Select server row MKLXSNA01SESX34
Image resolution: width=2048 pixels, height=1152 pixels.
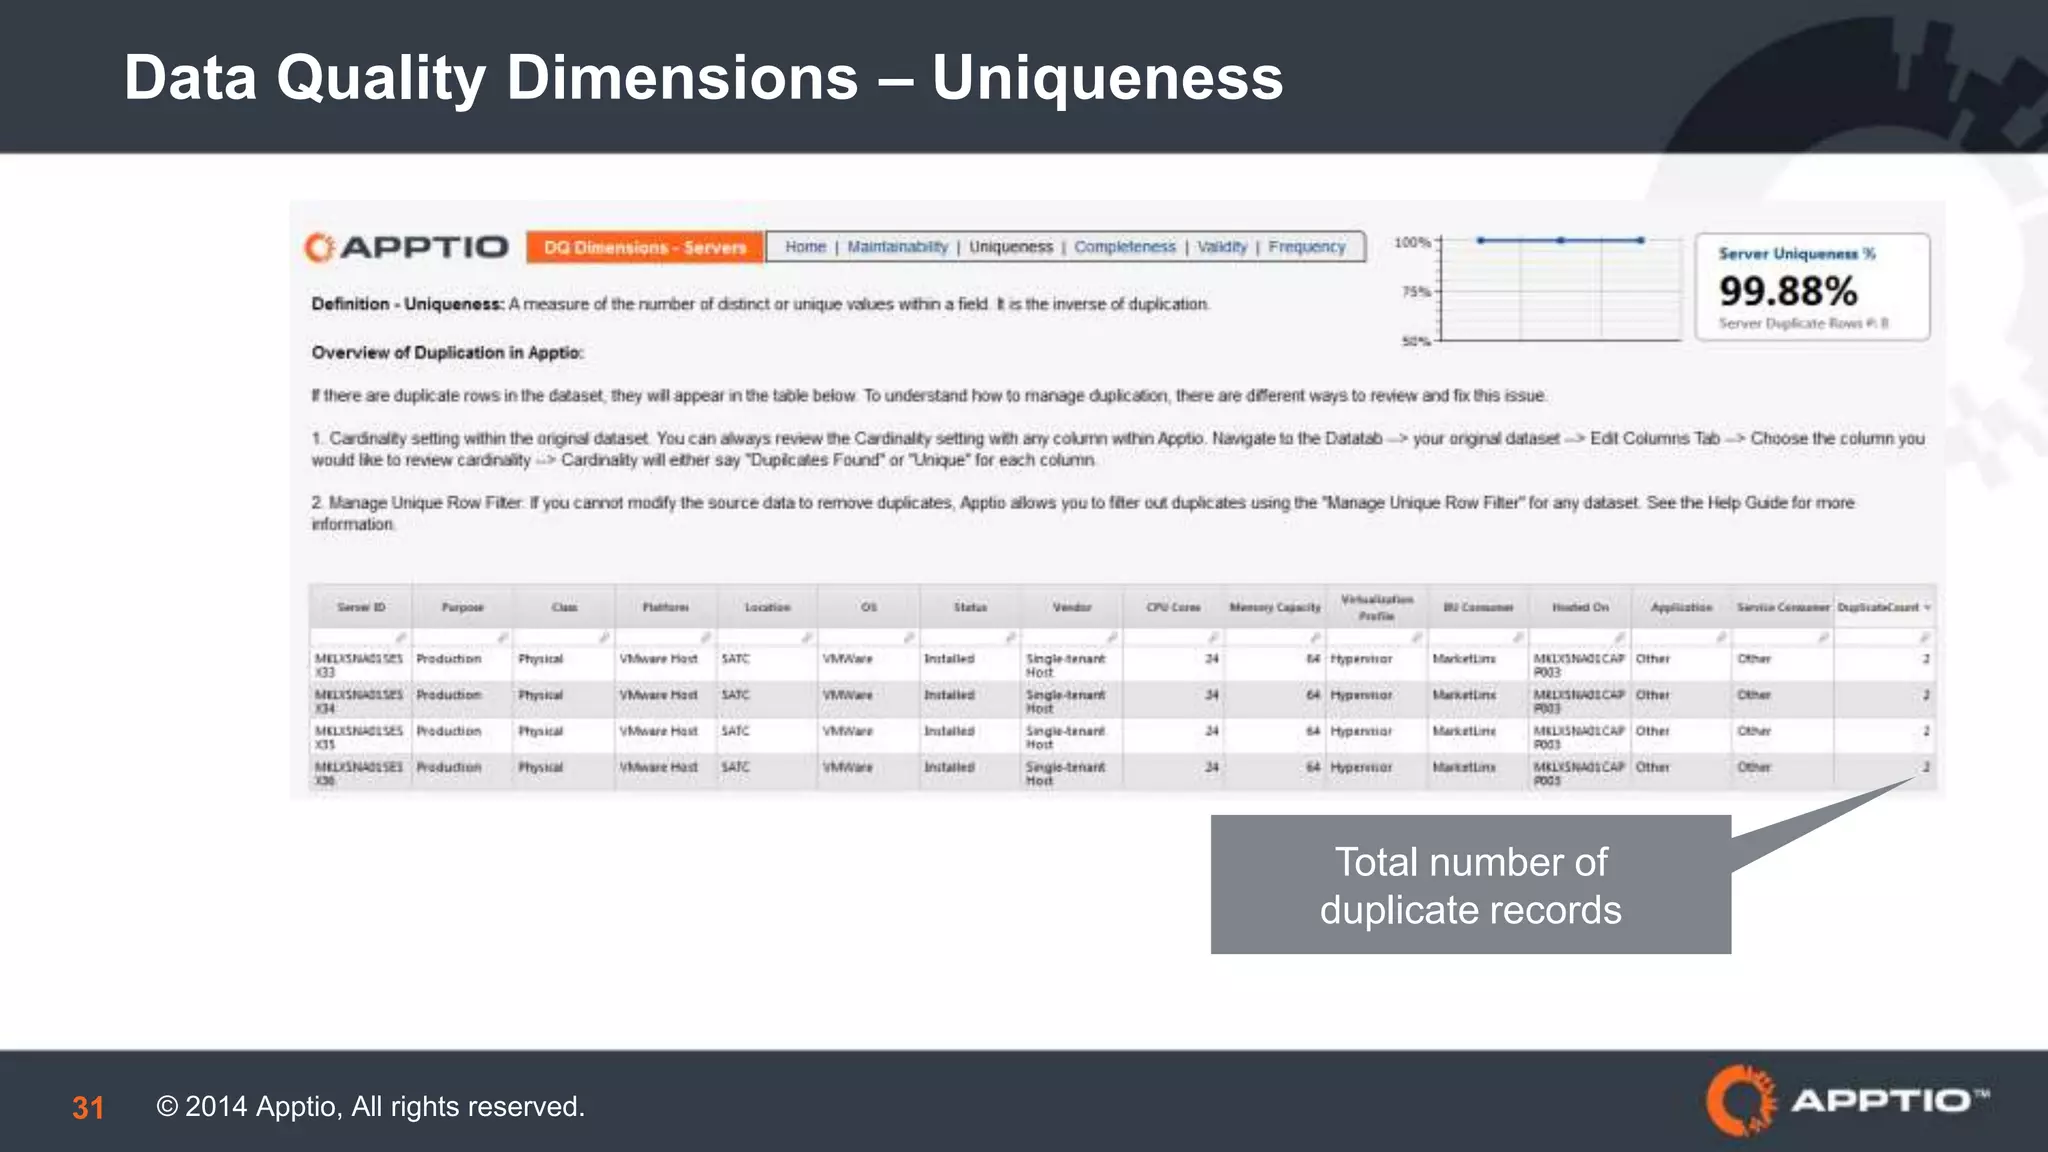[1122, 701]
